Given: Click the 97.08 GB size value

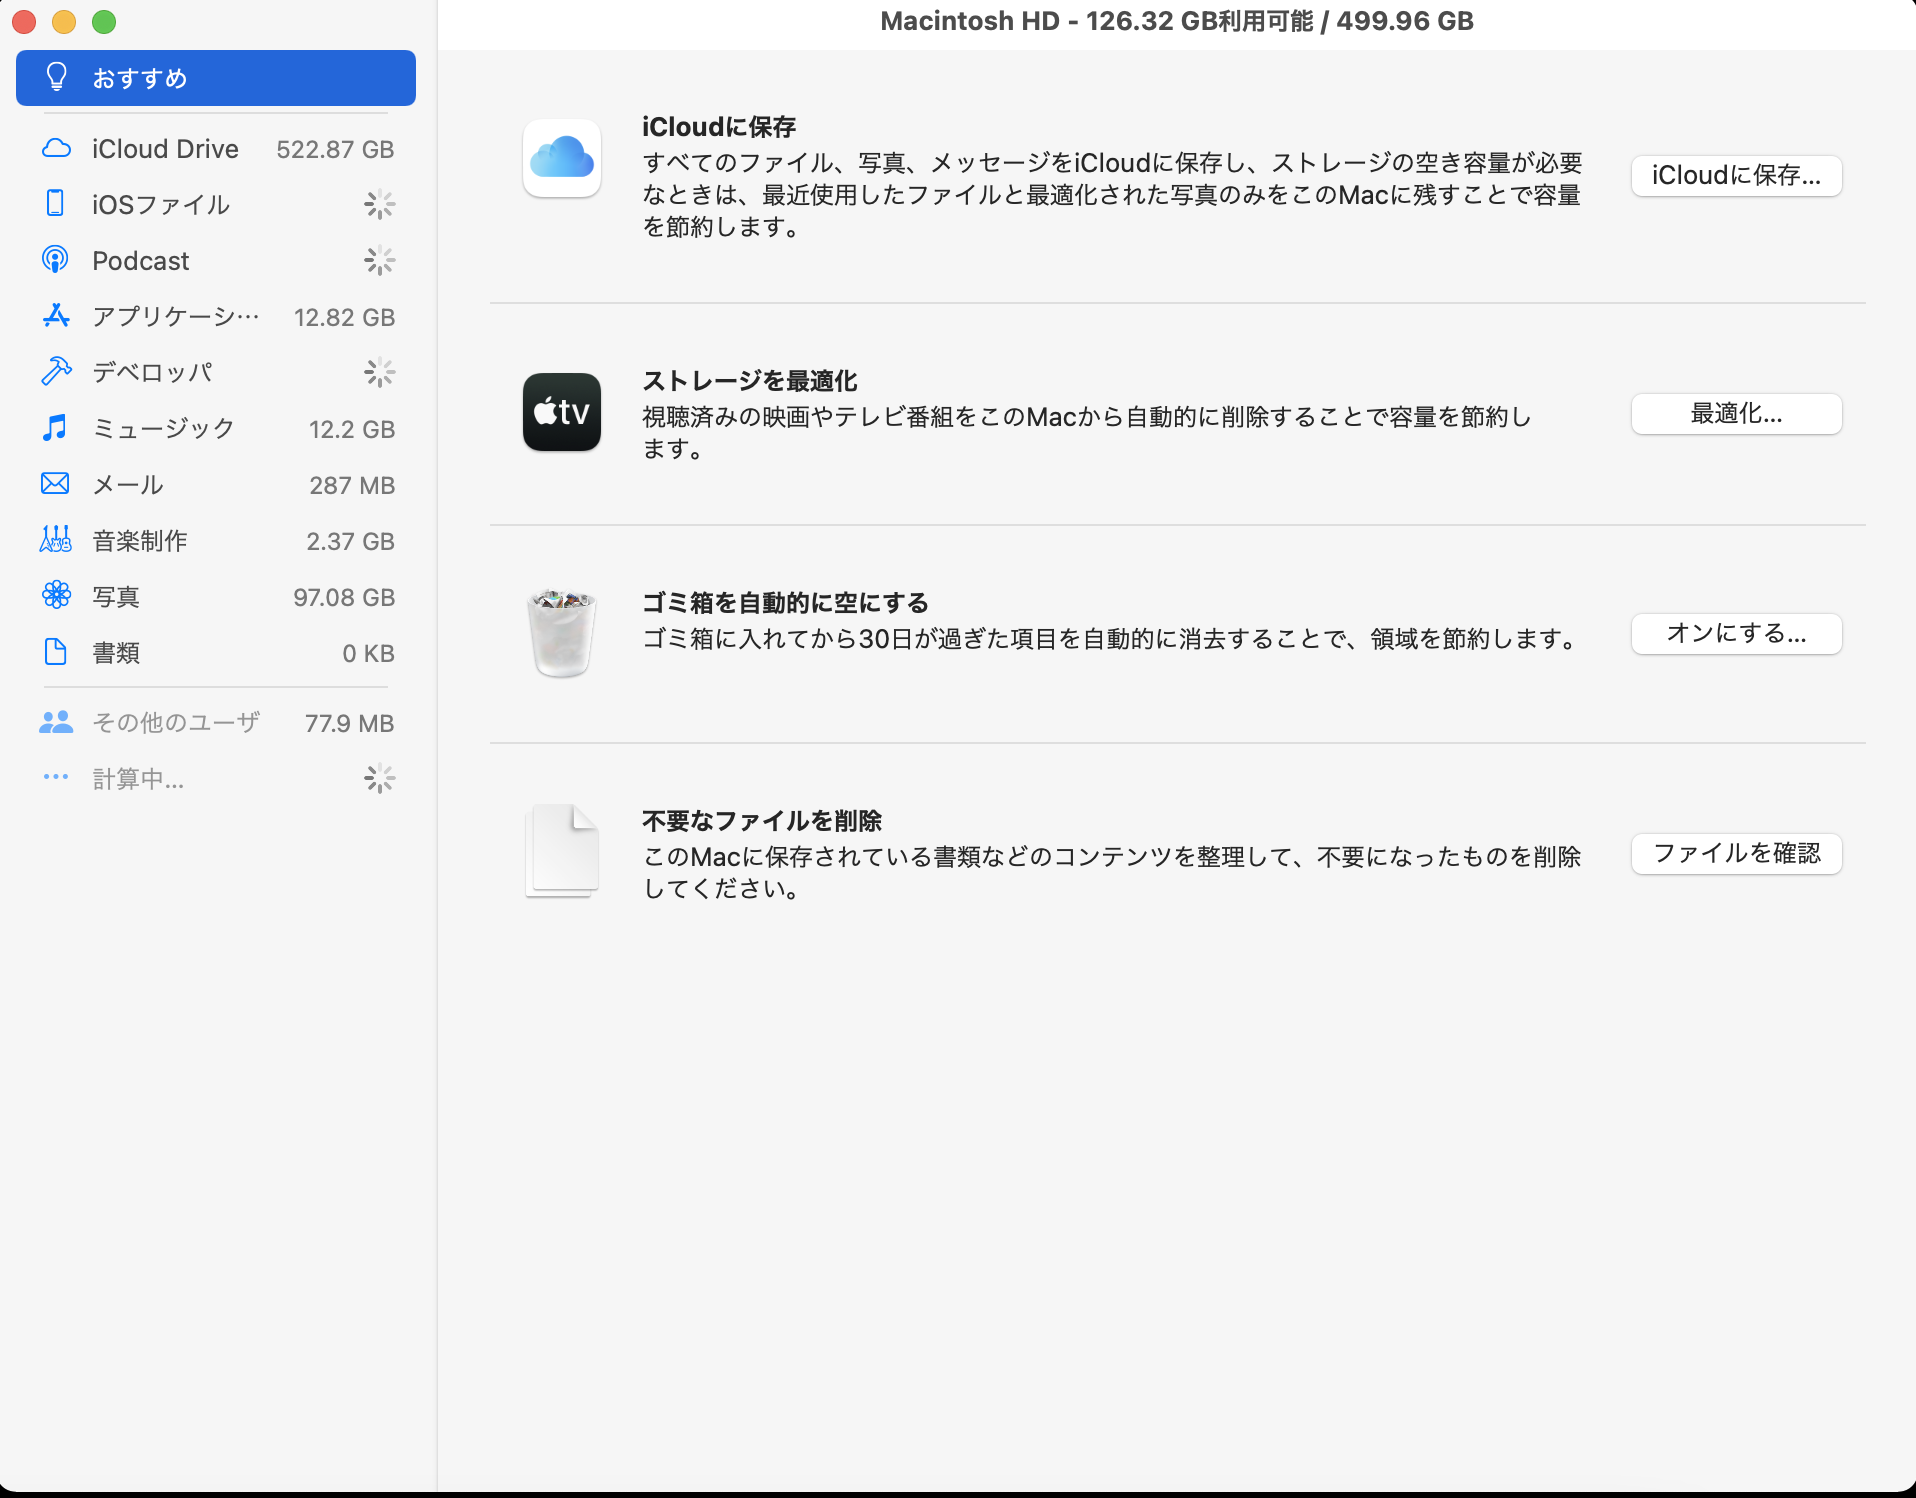Looking at the screenshot, I should [x=344, y=597].
